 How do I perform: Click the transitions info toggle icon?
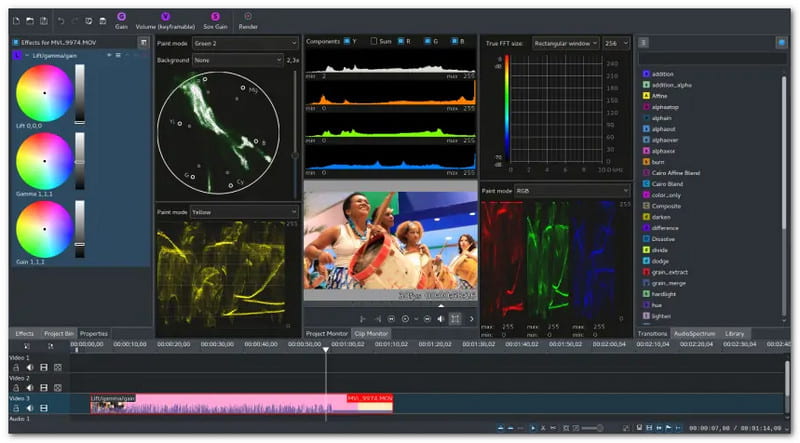(x=781, y=42)
